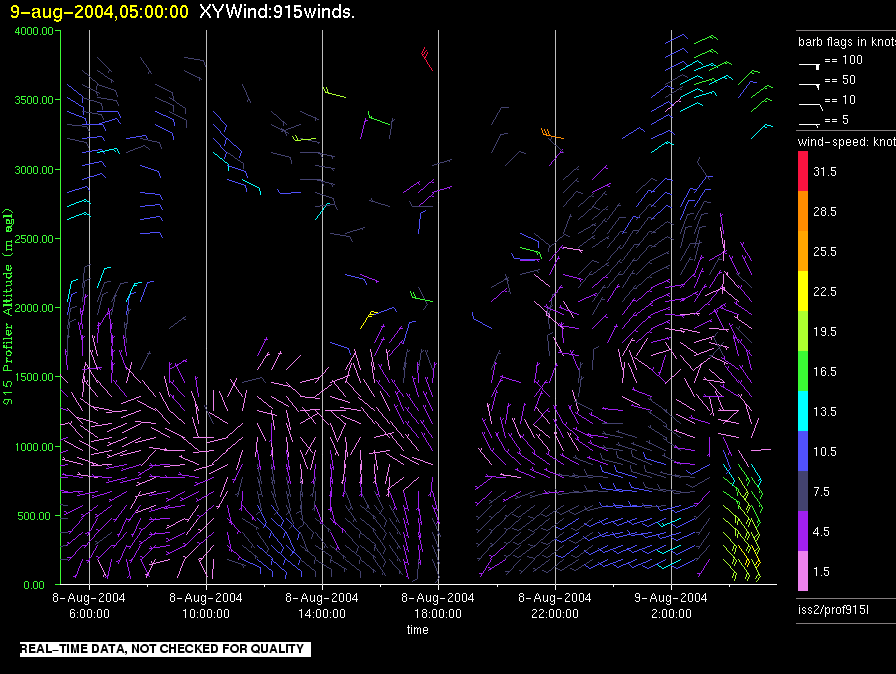Click the yellow-green 19.5 color swatch
The width and height of the screenshot is (896, 674).
(803, 331)
